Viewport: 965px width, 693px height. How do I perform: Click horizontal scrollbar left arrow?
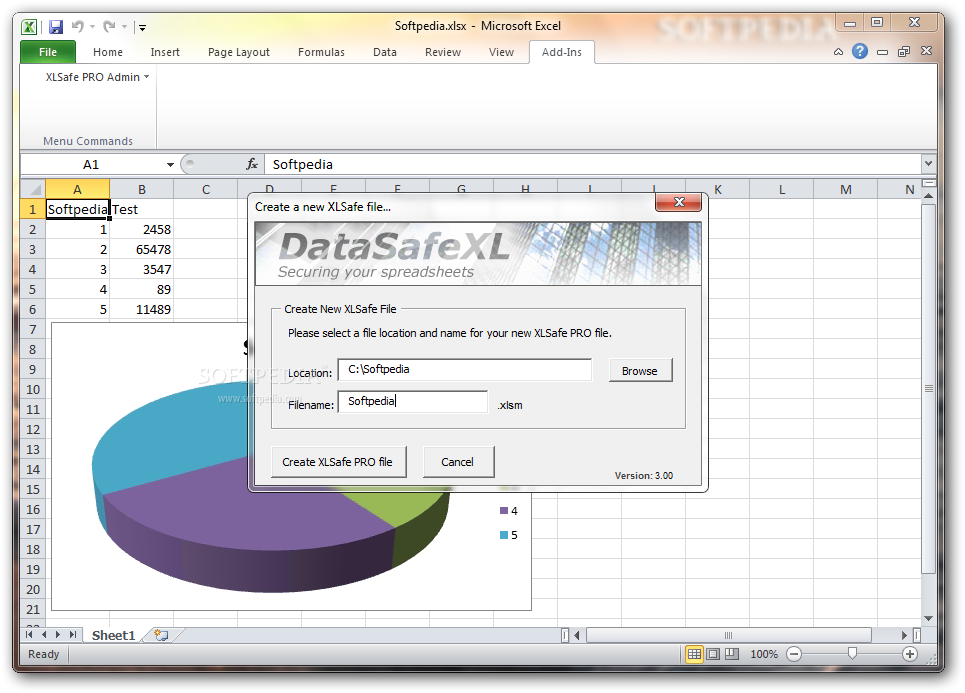pyautogui.click(x=577, y=635)
